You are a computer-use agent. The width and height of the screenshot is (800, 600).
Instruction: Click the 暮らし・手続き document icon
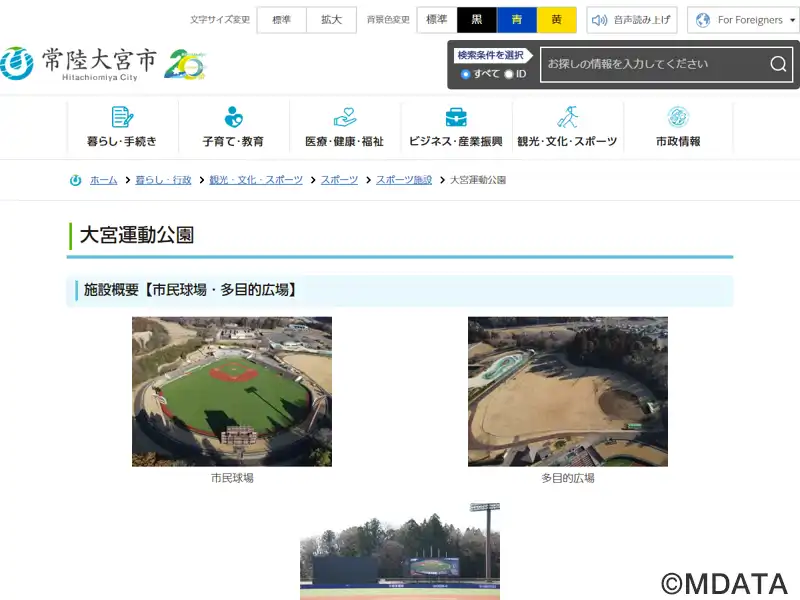[122, 117]
